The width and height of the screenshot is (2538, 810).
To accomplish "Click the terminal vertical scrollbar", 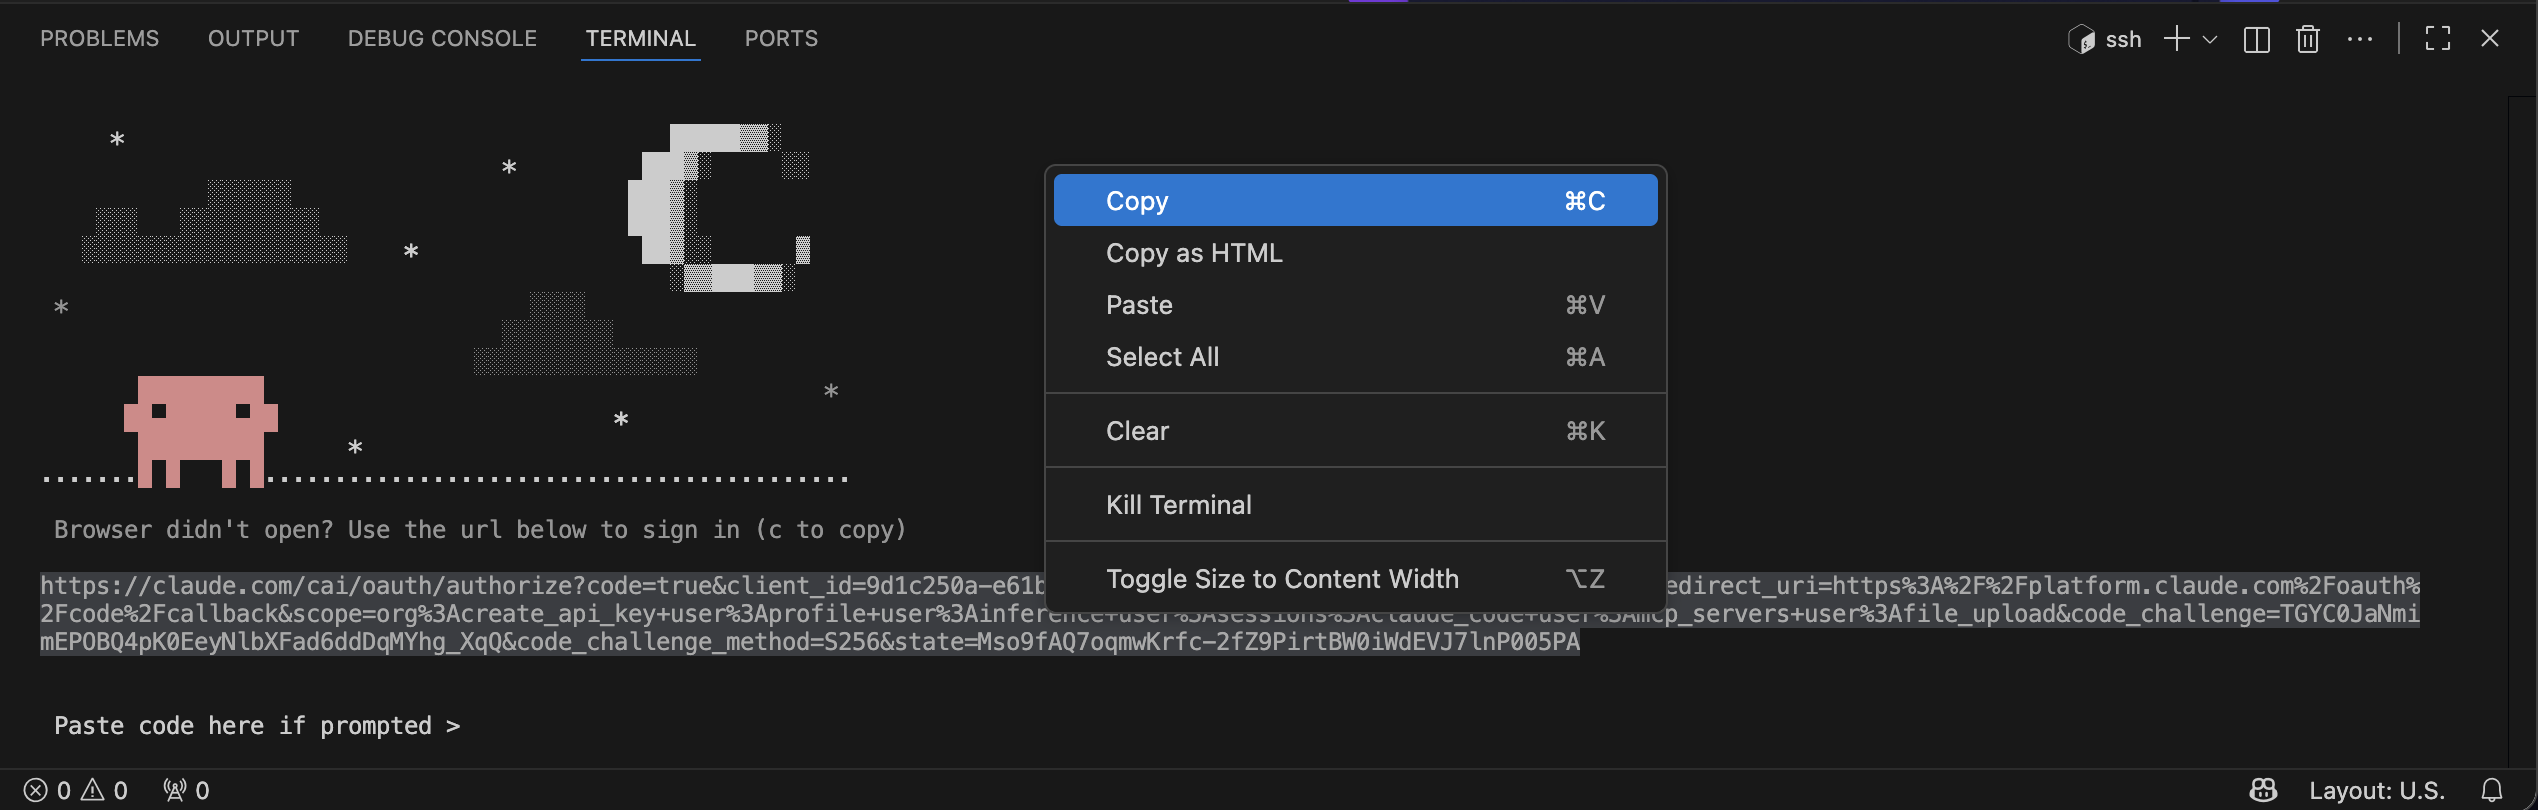I will [2522, 430].
